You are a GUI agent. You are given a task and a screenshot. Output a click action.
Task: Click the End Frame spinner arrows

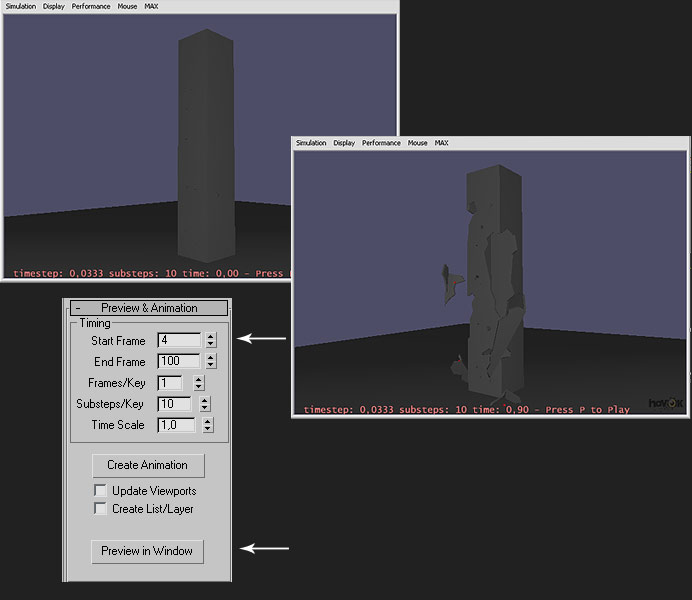[x=210, y=361]
